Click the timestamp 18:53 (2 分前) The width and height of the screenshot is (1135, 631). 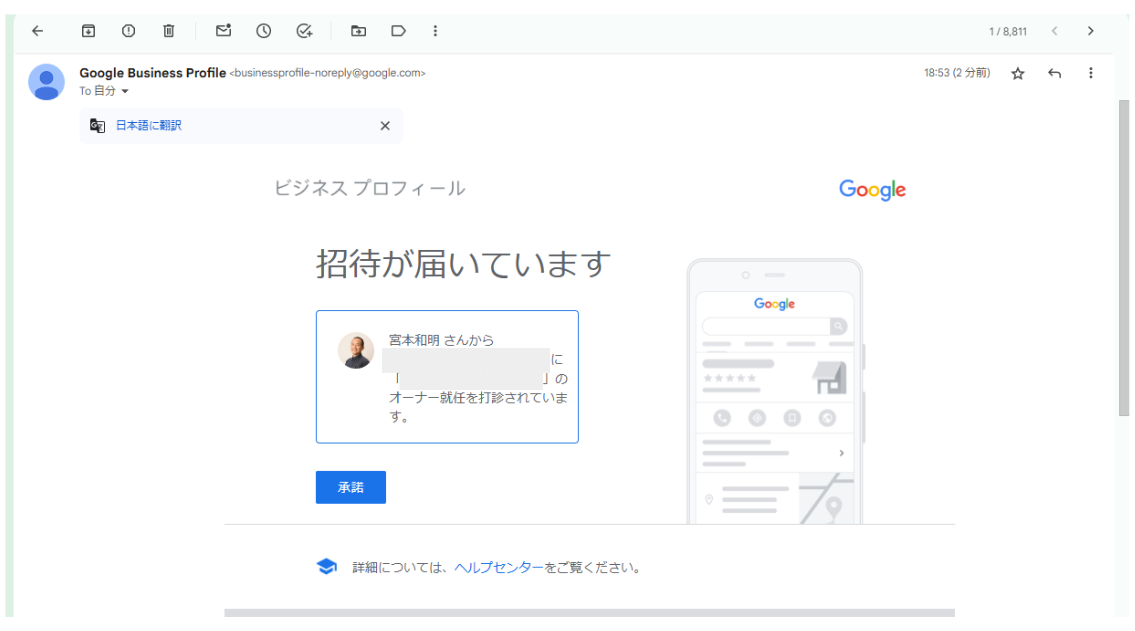click(x=957, y=73)
